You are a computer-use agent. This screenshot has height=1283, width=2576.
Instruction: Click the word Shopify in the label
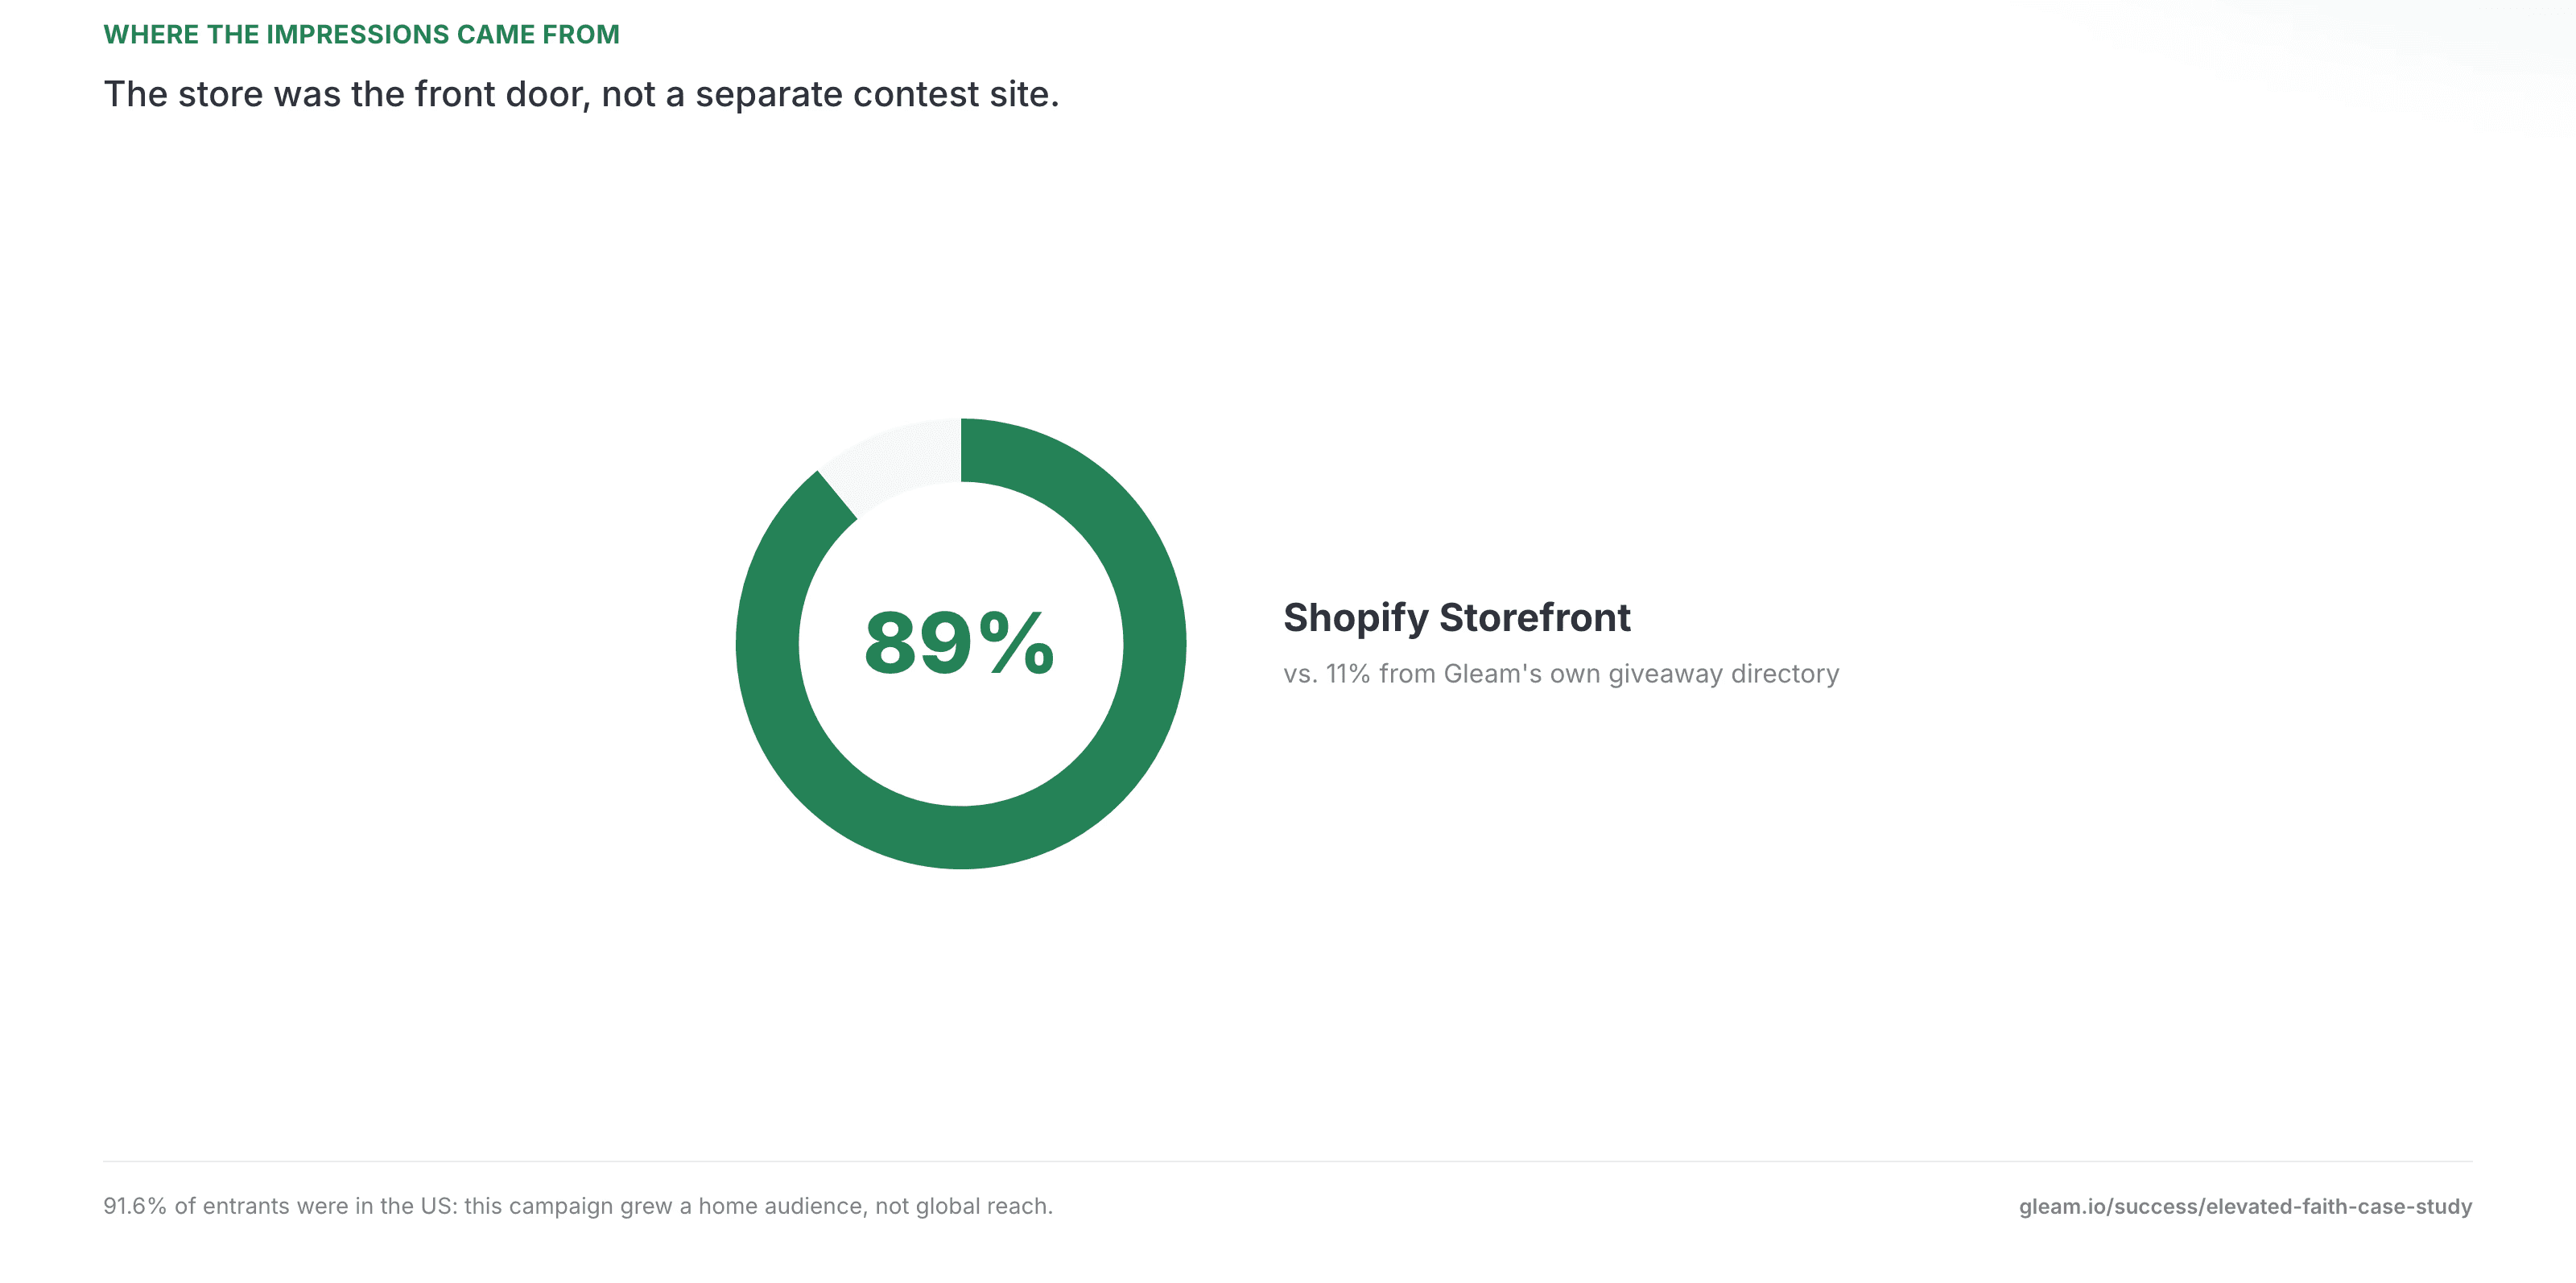[x=1356, y=618]
